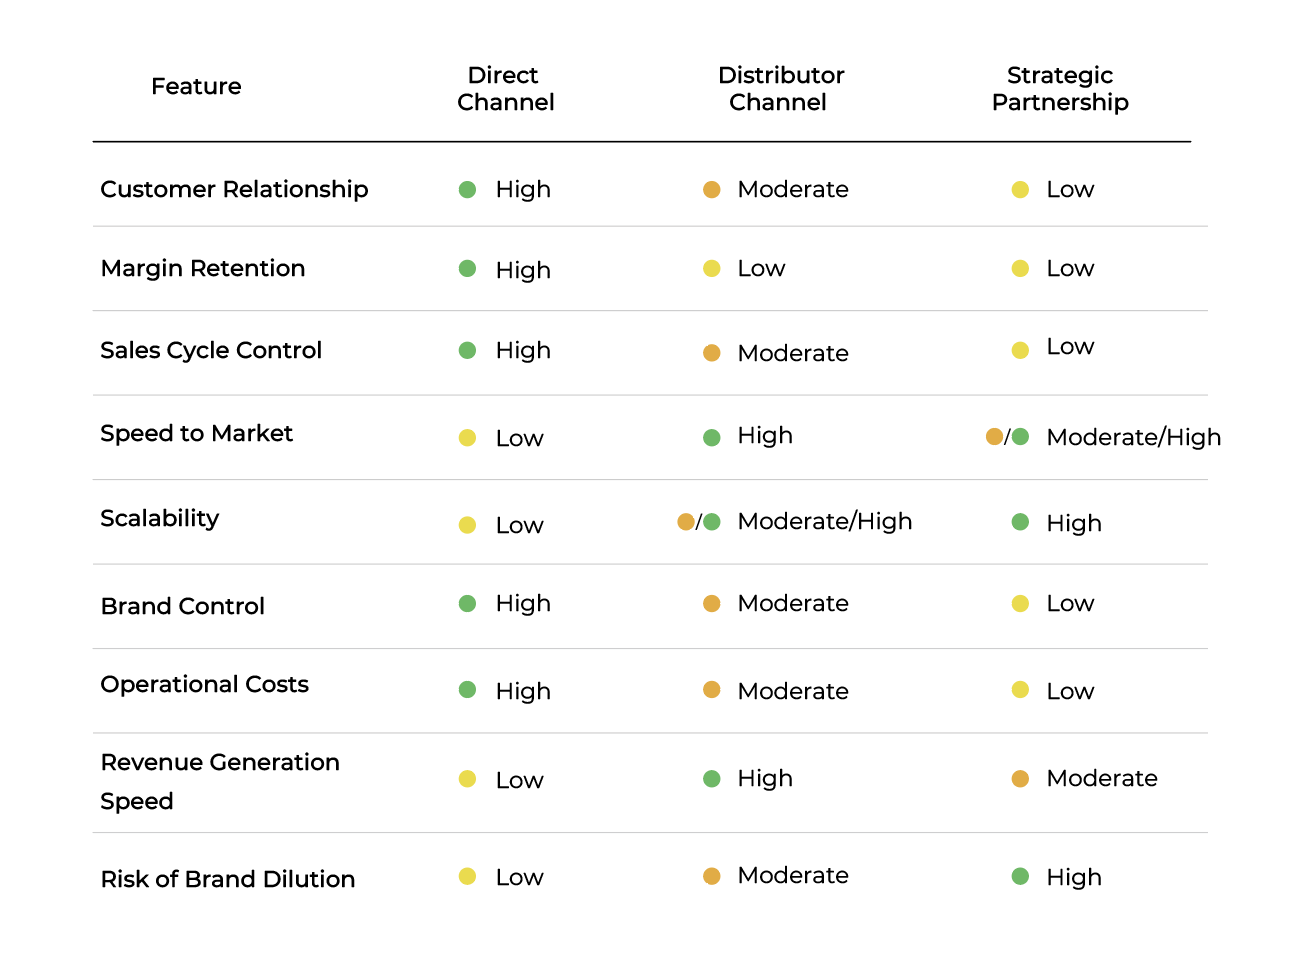
Task: Click the Feature column header
Action: [196, 86]
